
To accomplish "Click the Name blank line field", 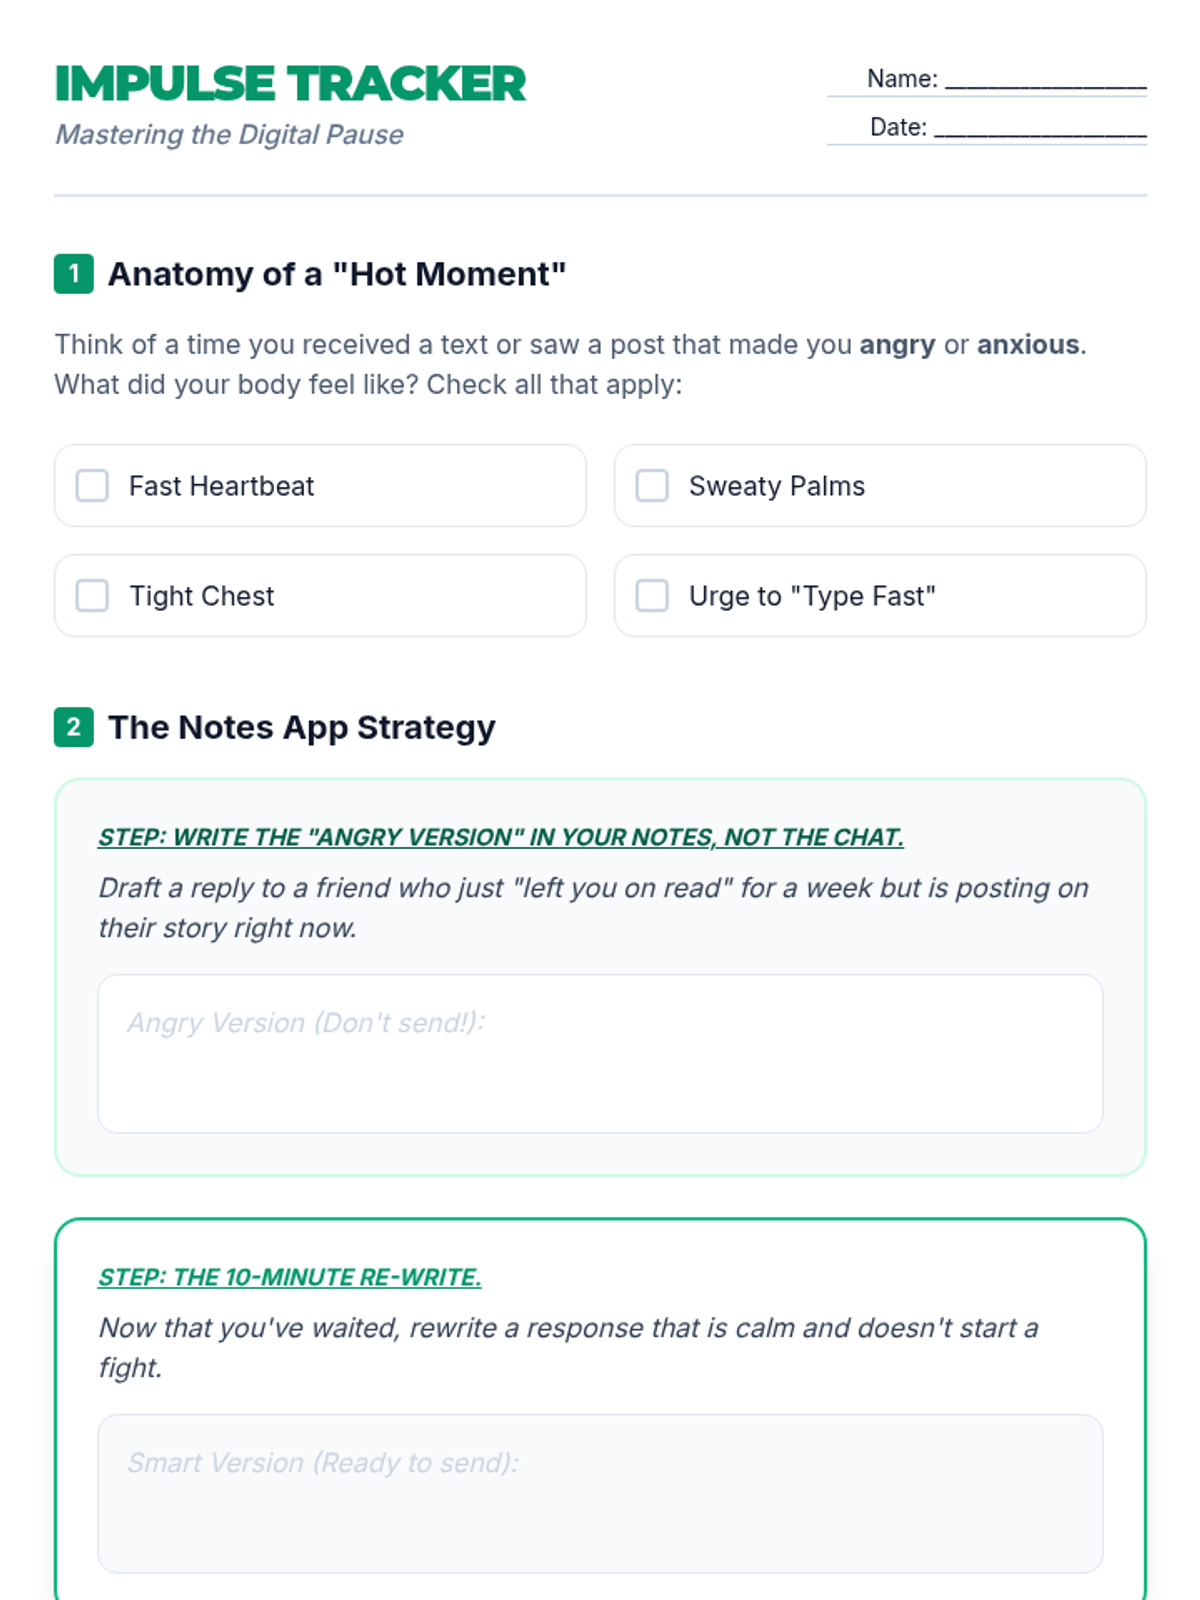I will (x=1045, y=80).
